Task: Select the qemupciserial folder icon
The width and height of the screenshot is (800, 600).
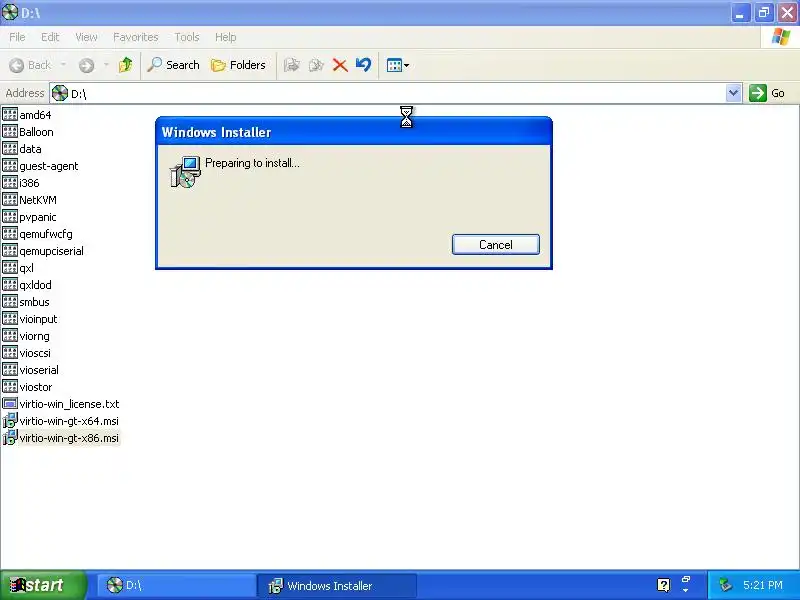Action: pos(10,251)
